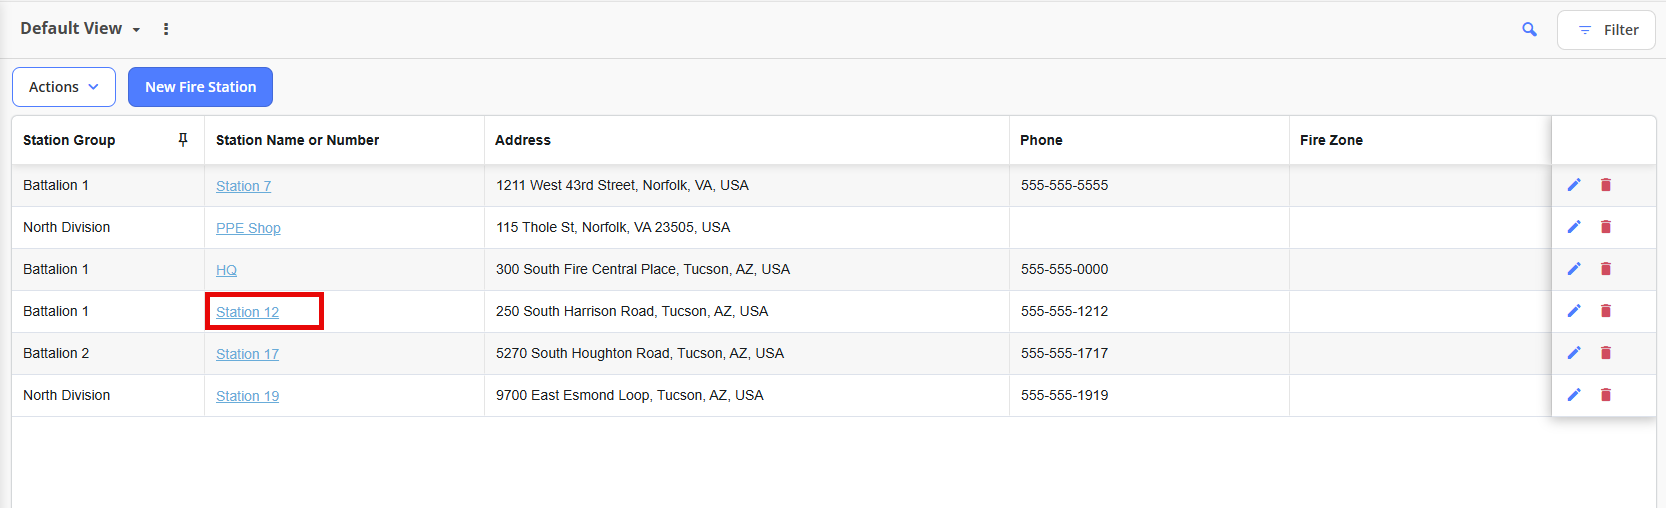This screenshot has height=508, width=1666.
Task: Edit the Station 7 row with pencil icon
Action: pyautogui.click(x=1574, y=185)
